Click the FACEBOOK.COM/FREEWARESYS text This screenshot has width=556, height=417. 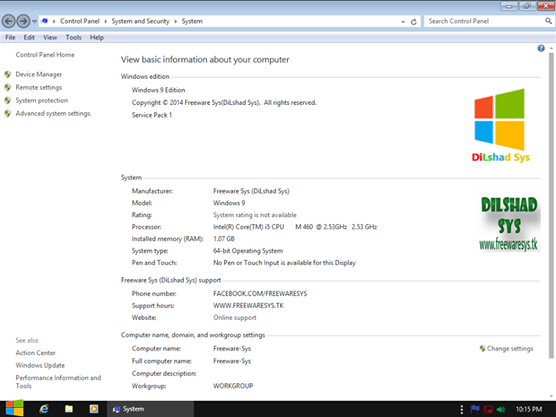(x=260, y=294)
